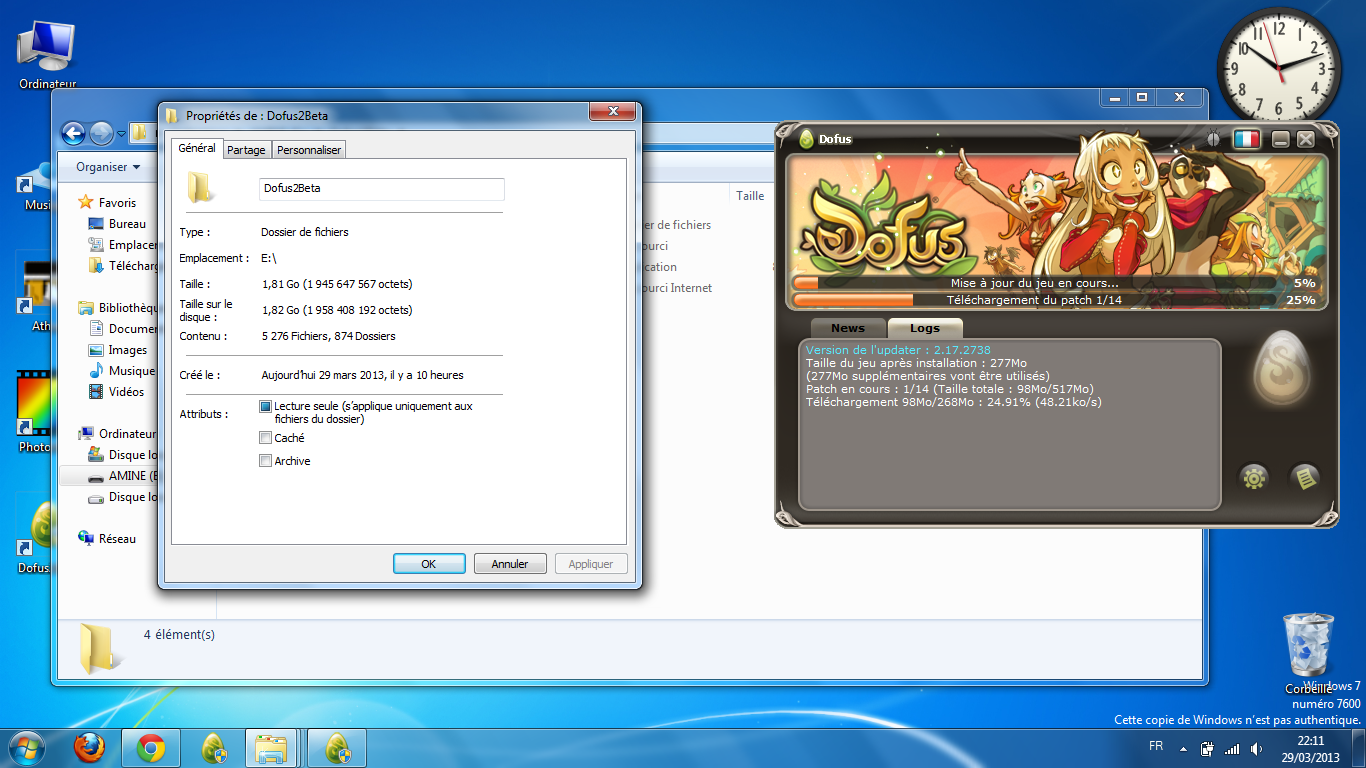Go forward in the Explorer window

point(101,133)
